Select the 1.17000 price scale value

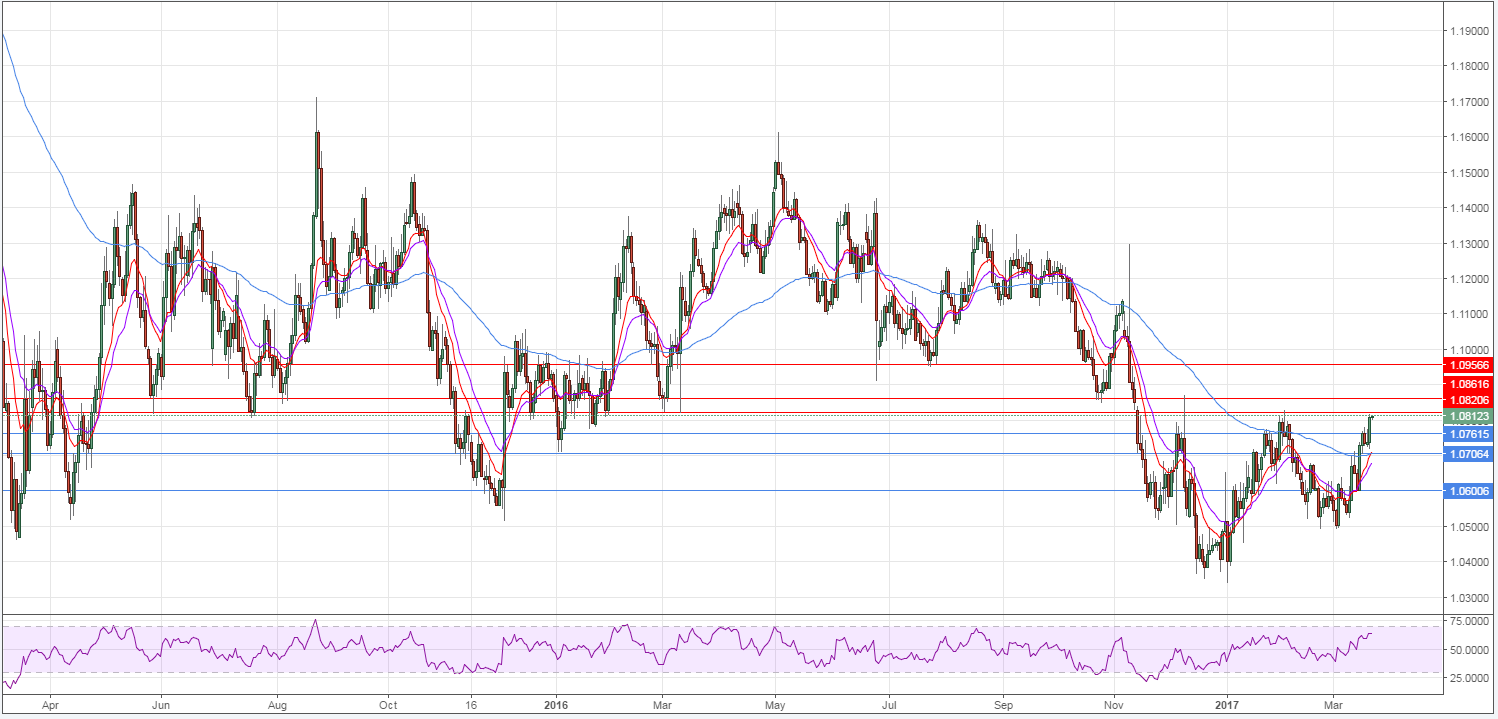1472,102
